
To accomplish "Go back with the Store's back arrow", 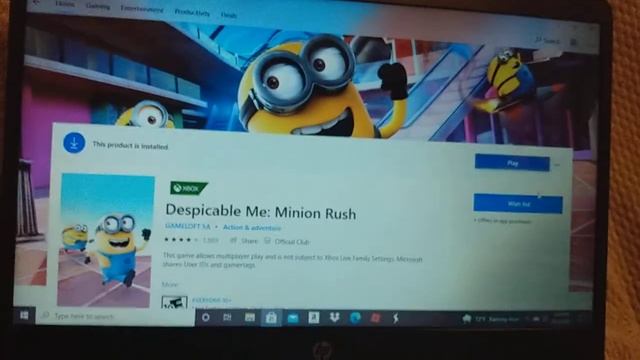I will [36, 2].
